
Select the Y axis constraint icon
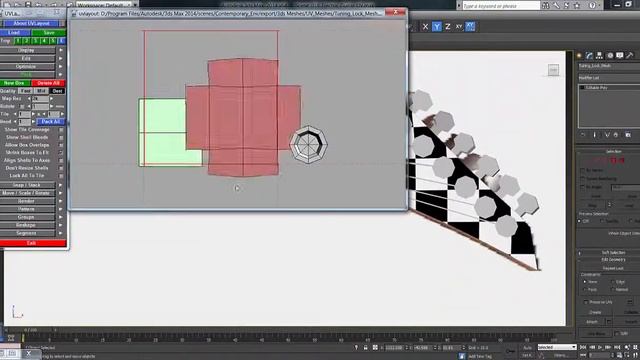(437, 27)
